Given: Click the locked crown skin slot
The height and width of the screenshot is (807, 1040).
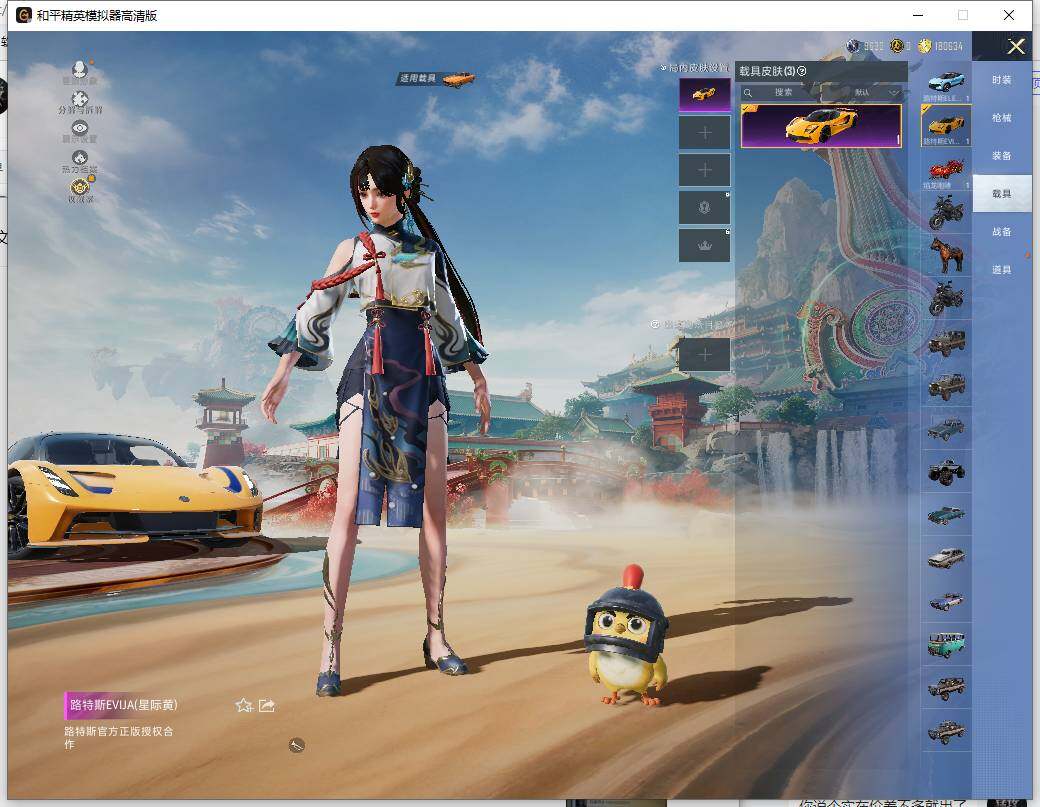Looking at the screenshot, I should click(704, 245).
